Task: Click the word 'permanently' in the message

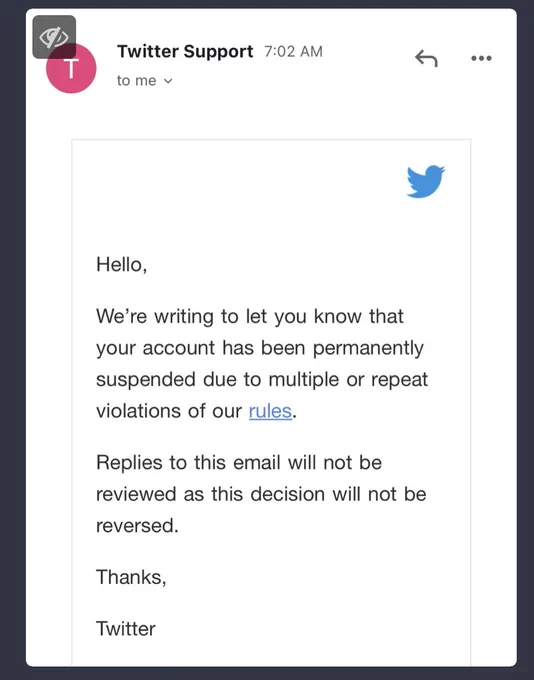Action: (x=368, y=349)
